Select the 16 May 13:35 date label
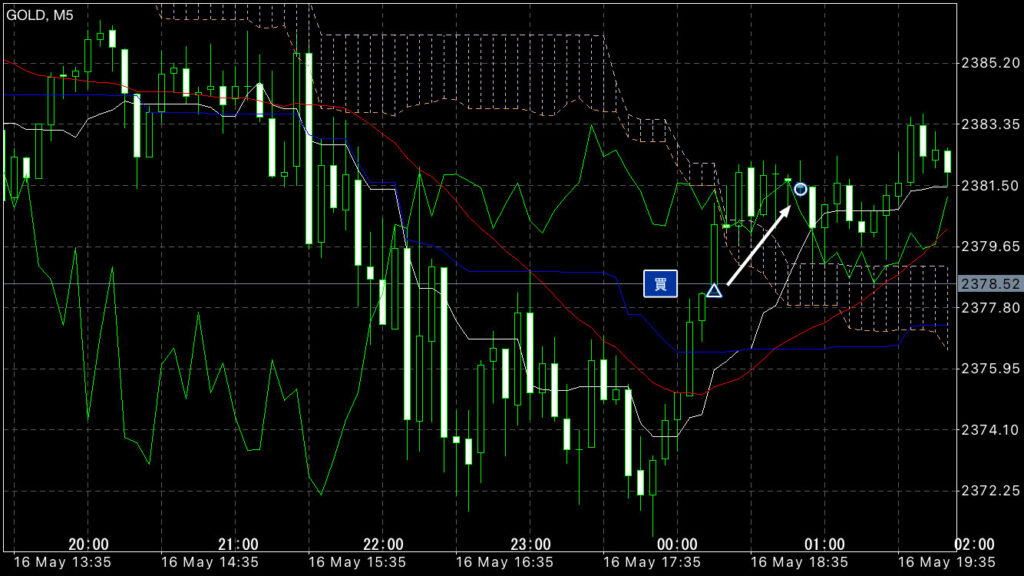Viewport: 1024px width, 576px height. (x=62, y=562)
